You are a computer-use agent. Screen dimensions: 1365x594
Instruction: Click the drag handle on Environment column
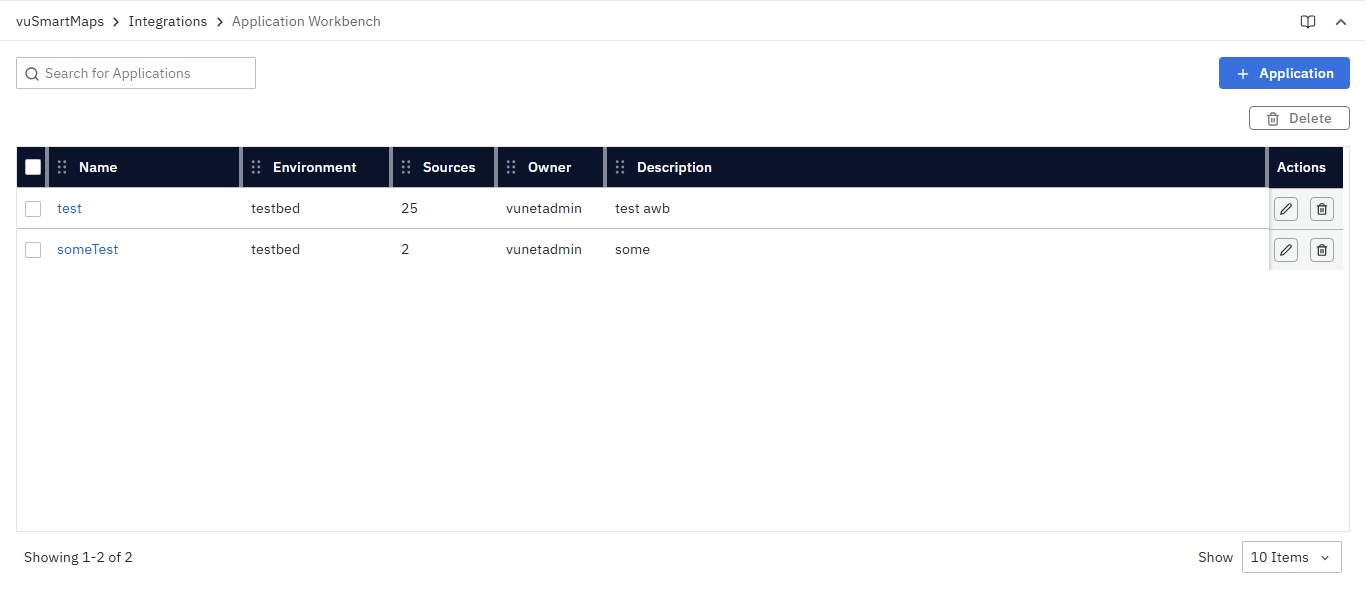tap(256, 167)
